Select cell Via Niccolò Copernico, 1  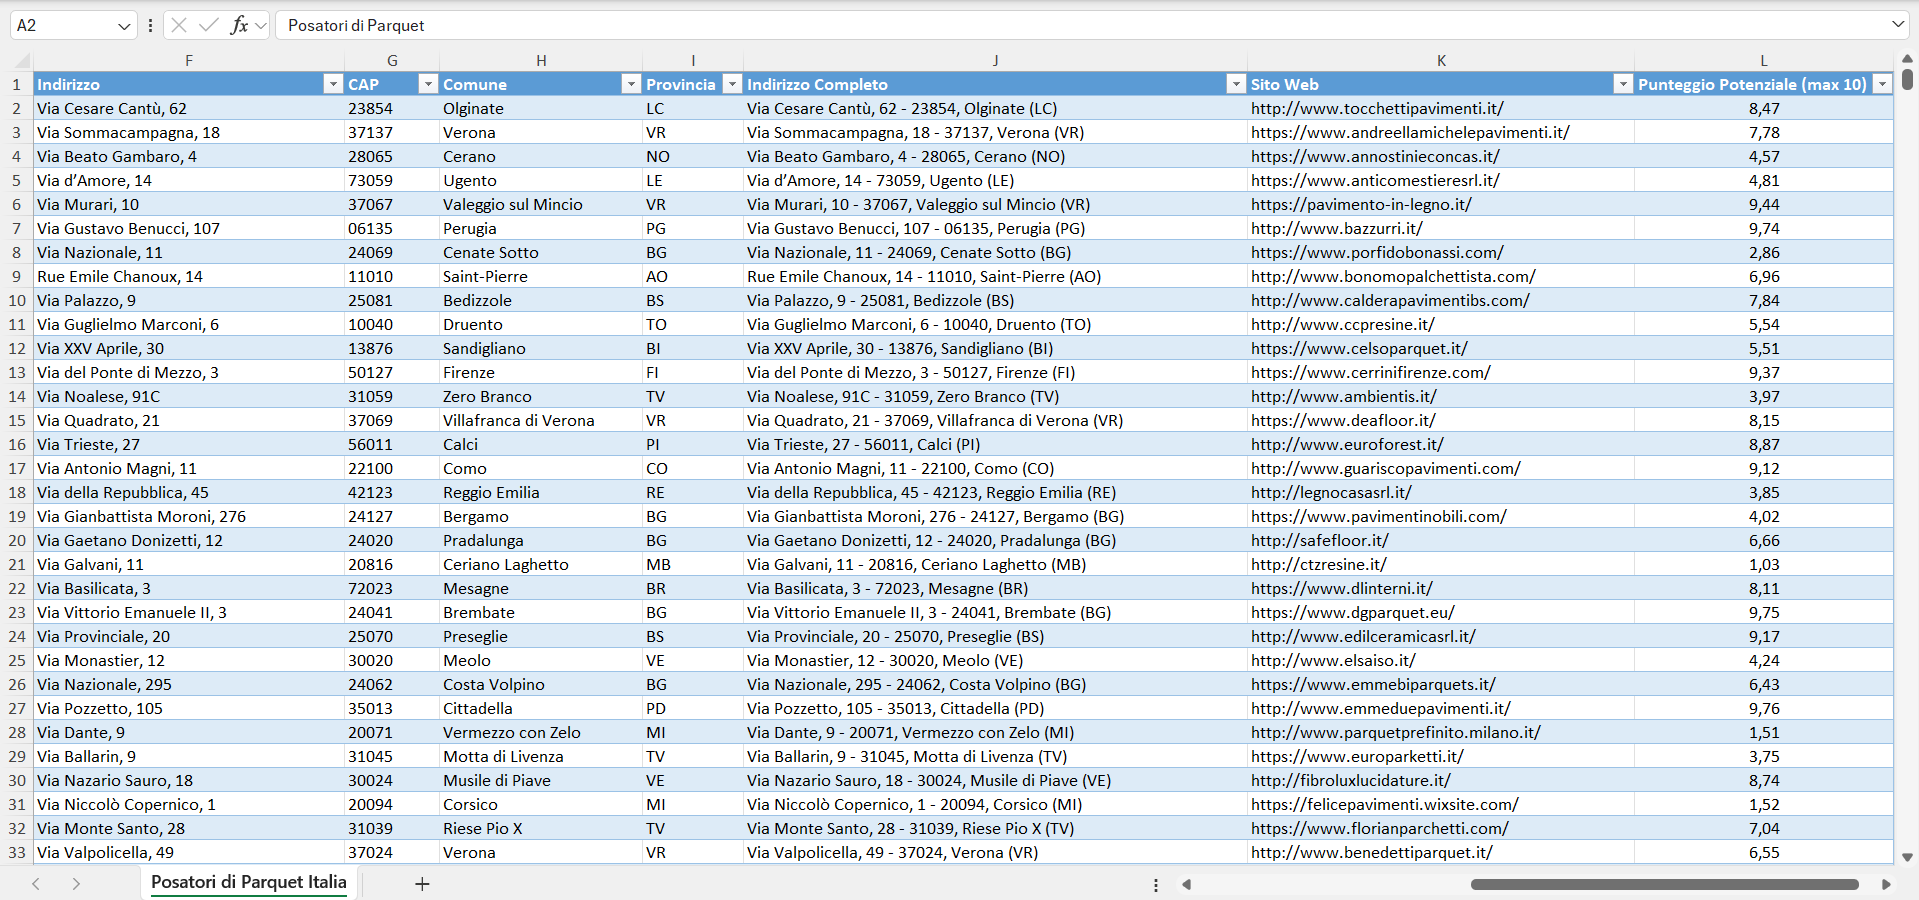coord(189,804)
